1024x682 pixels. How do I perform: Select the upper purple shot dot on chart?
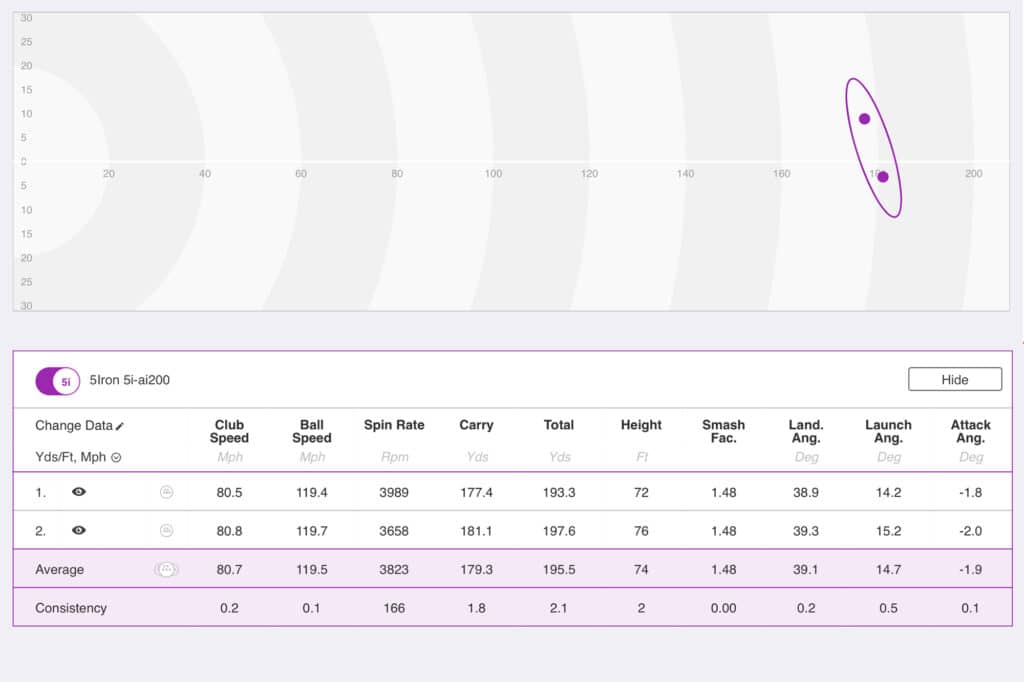(x=864, y=119)
